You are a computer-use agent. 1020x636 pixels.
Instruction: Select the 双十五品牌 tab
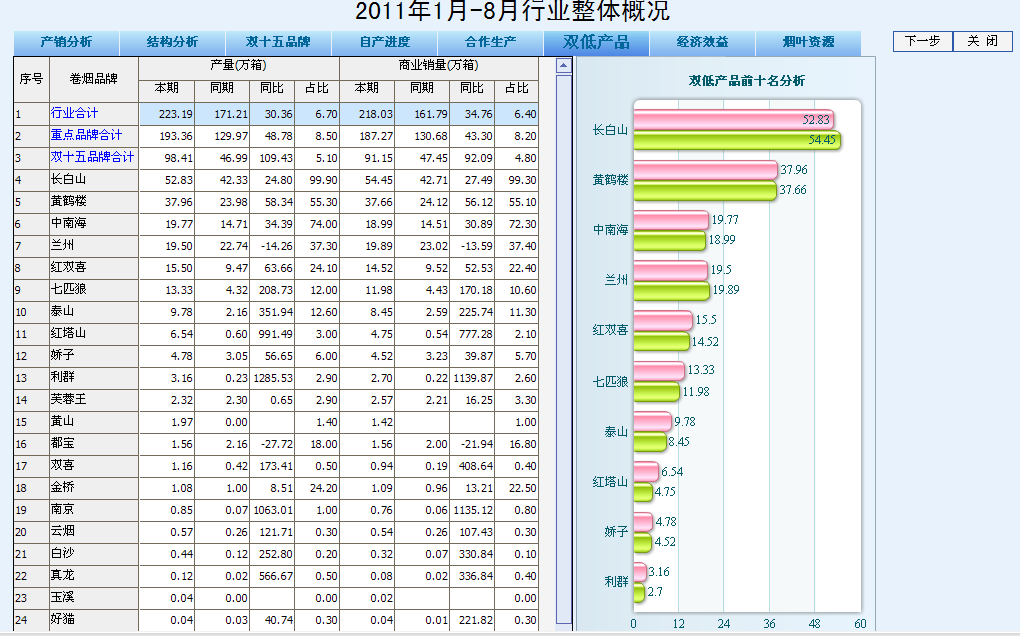pyautogui.click(x=278, y=42)
